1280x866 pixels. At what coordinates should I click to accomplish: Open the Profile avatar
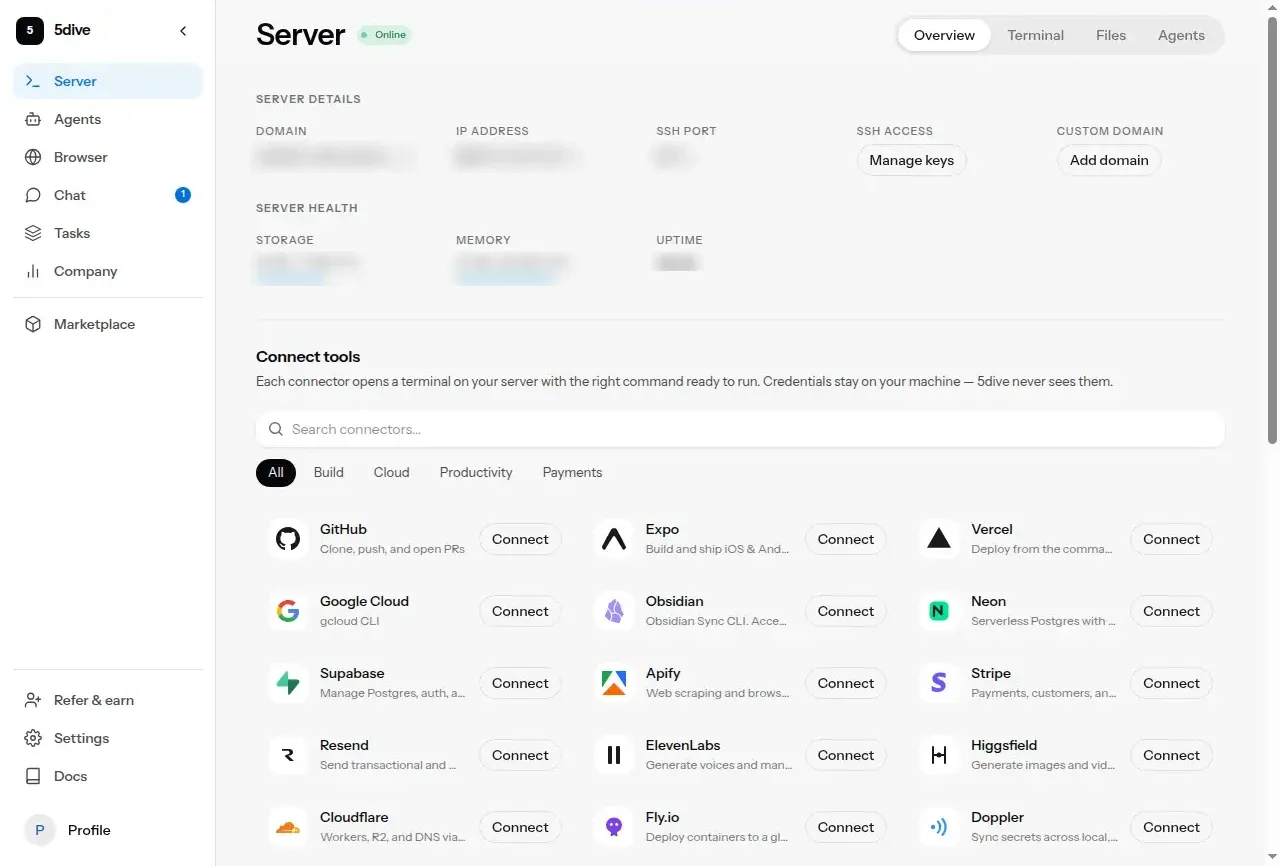[x=40, y=830]
